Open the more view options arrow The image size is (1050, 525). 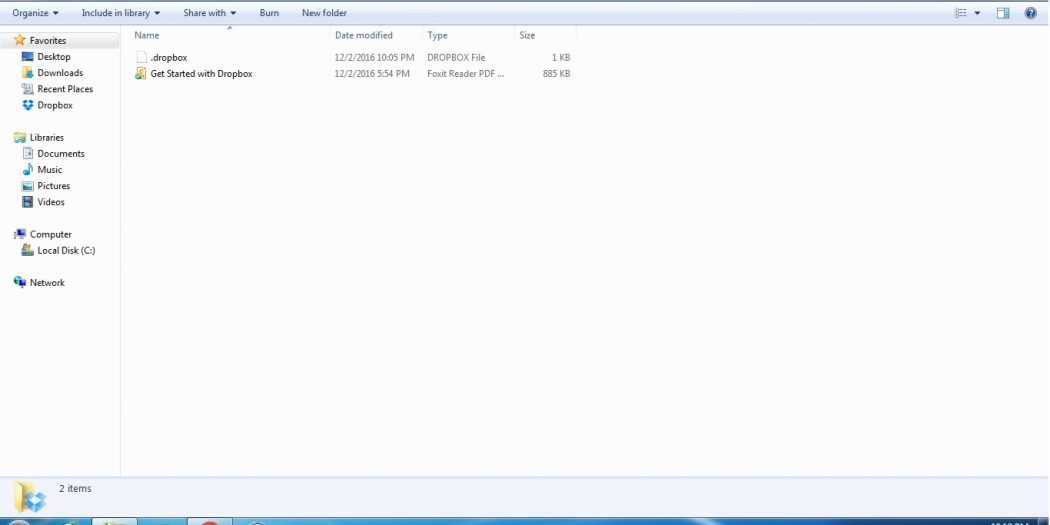click(977, 13)
